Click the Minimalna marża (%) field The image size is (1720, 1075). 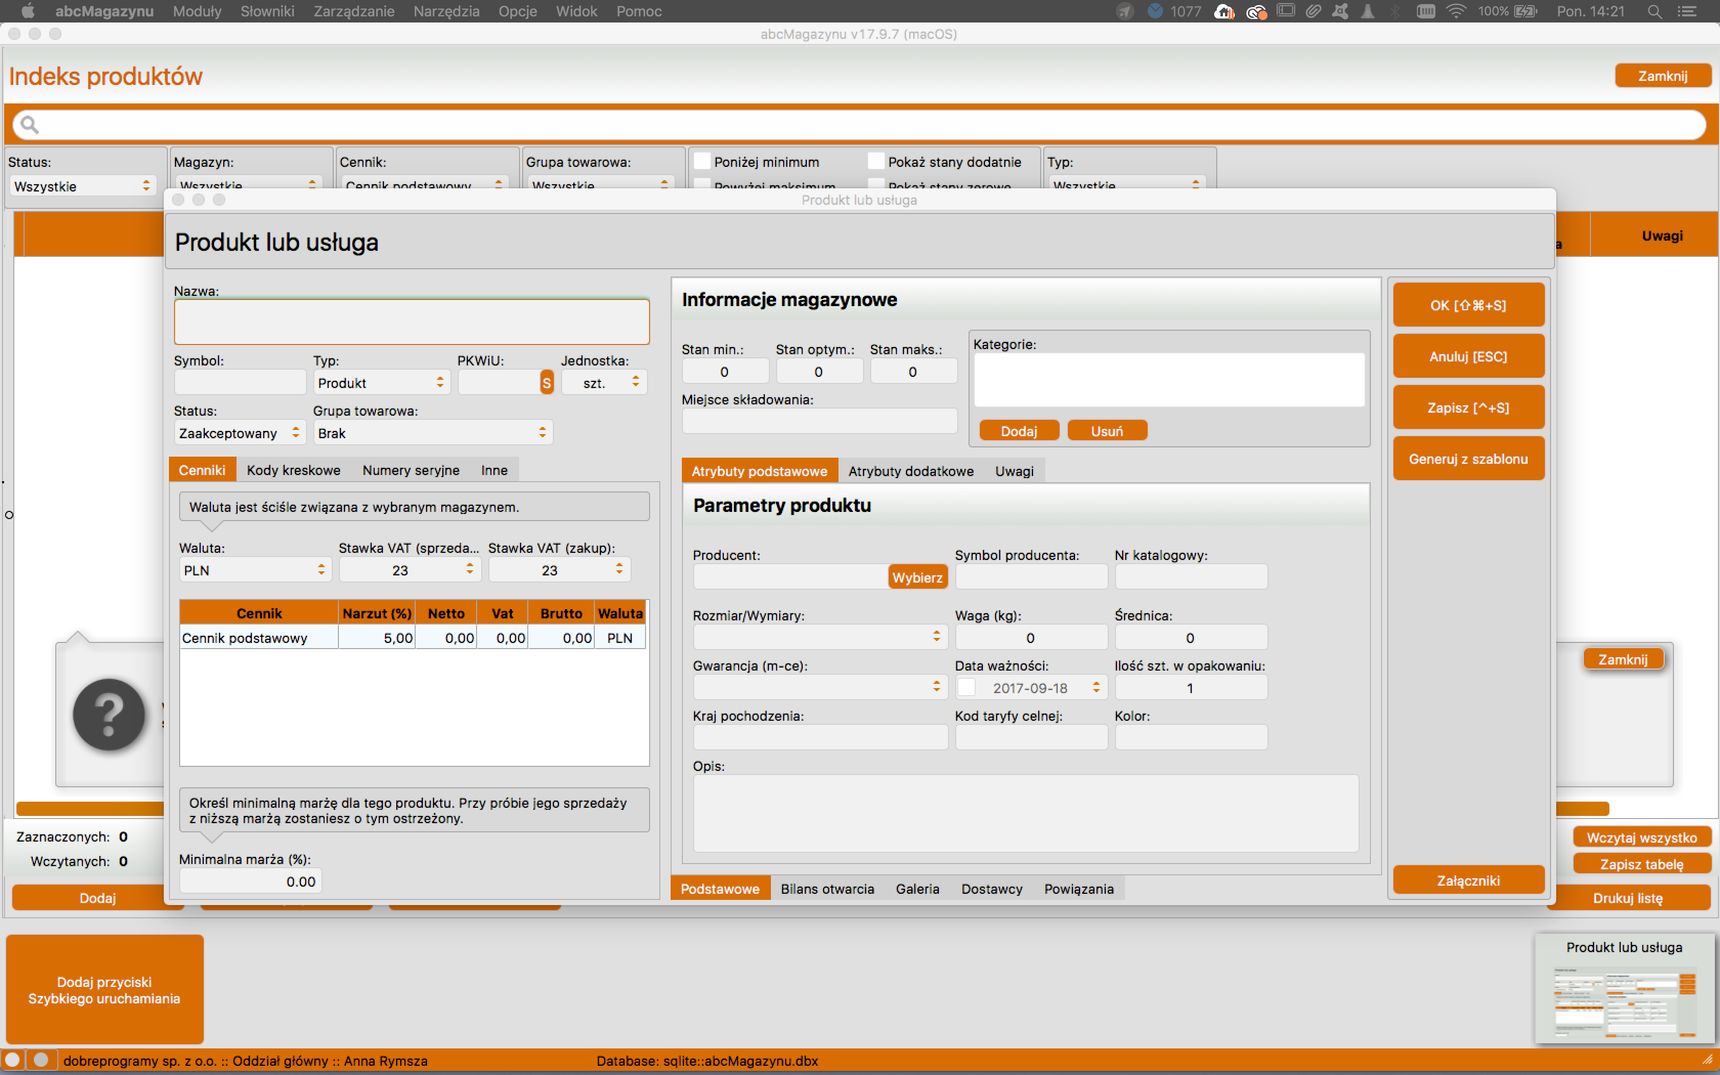250,881
